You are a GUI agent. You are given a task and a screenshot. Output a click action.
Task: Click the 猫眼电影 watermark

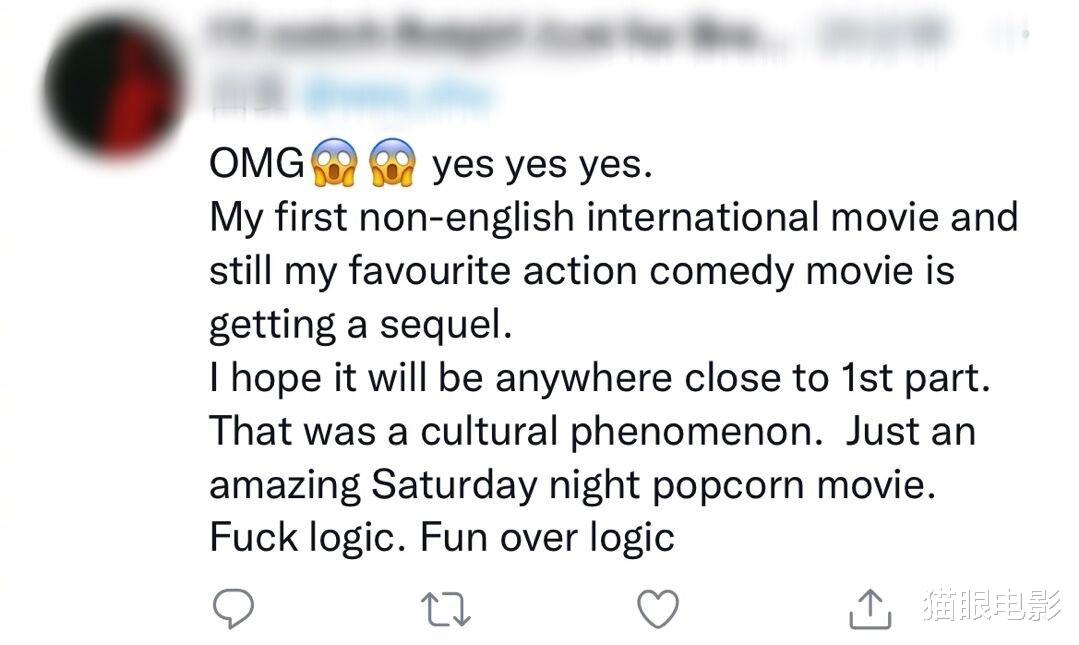992,605
